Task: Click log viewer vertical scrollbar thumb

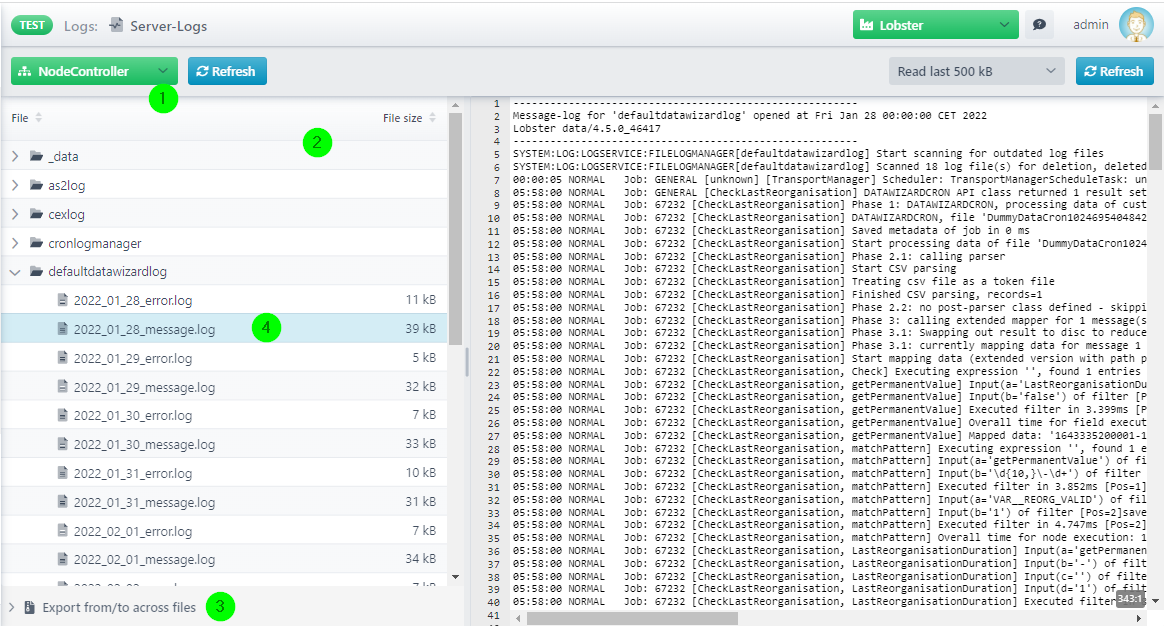Action: click(1155, 142)
